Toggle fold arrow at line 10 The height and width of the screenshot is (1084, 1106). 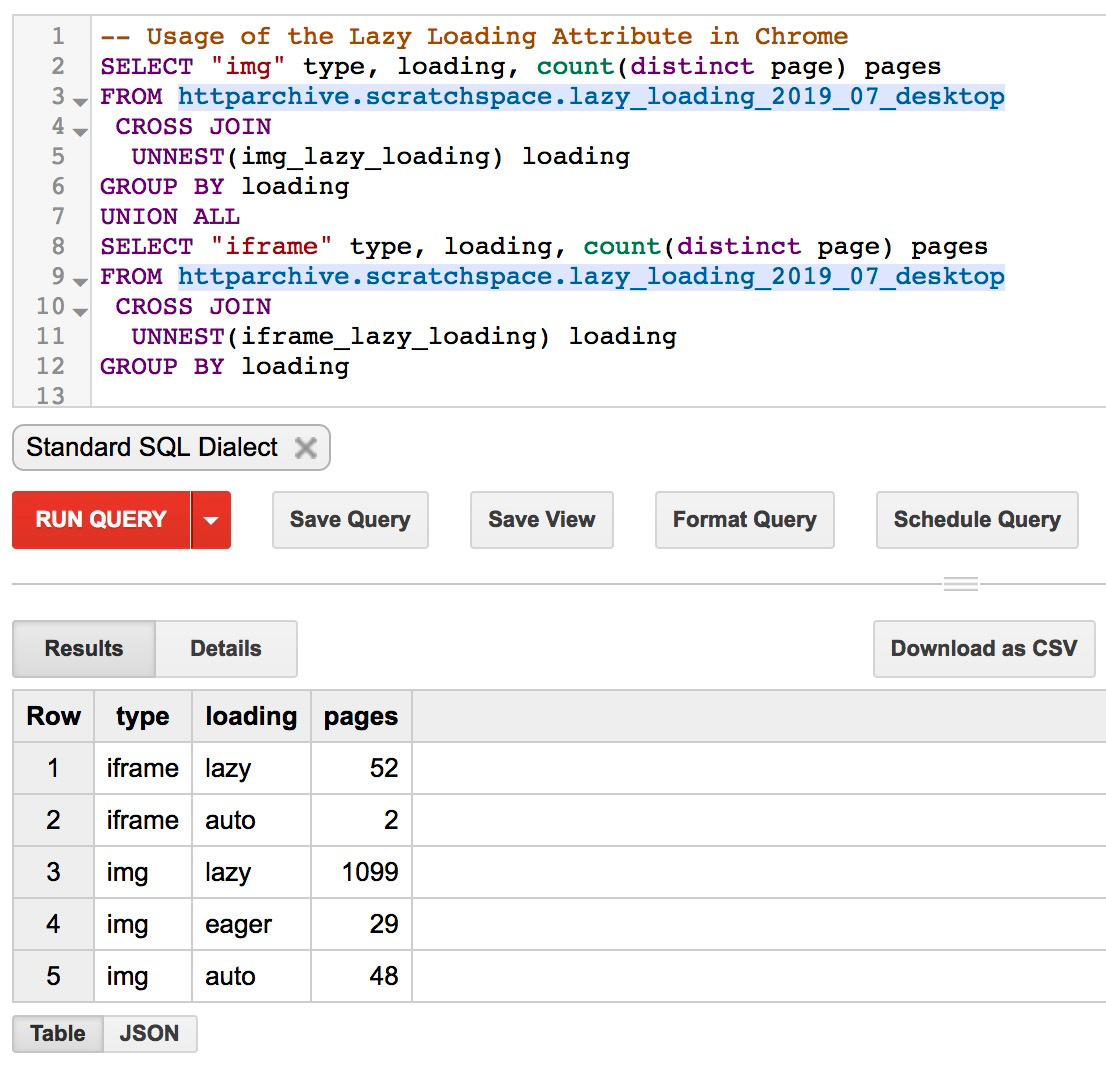80,308
